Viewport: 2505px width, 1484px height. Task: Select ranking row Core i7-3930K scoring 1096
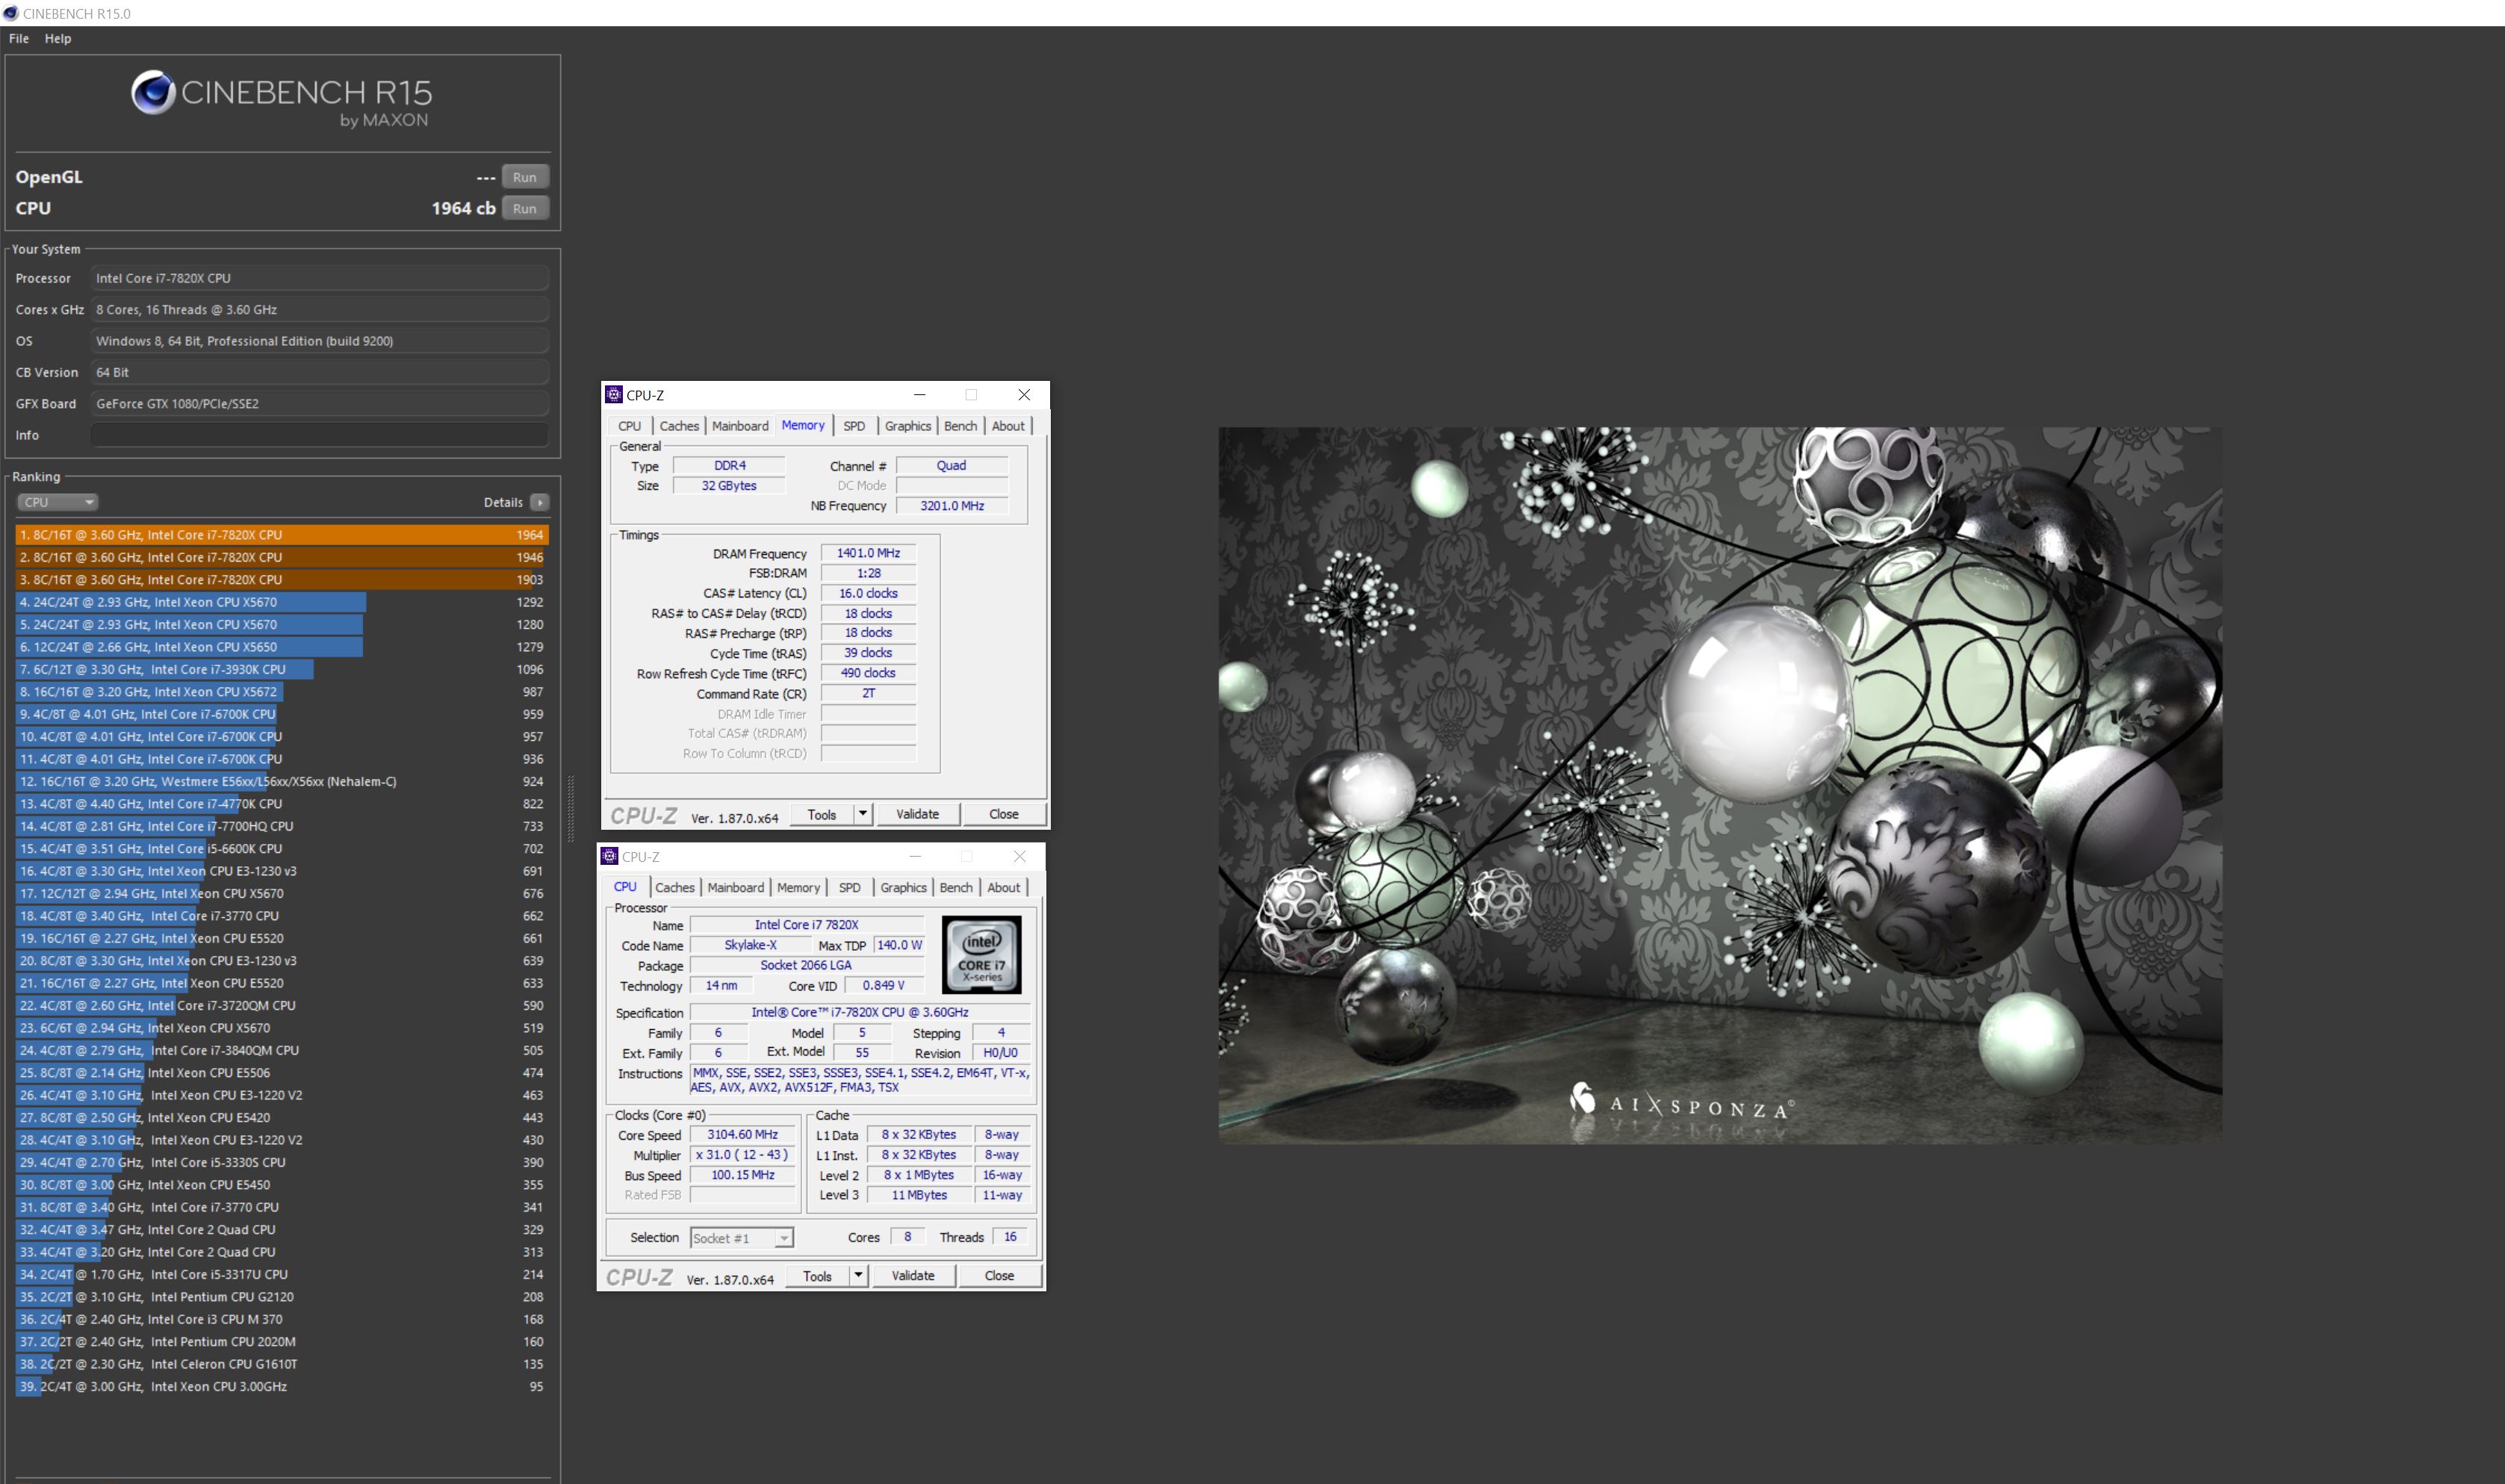(x=282, y=669)
